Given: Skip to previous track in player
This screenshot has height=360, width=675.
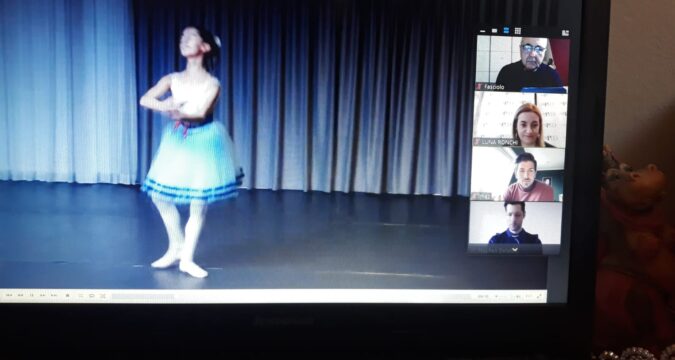Looking at the screenshot, I should click(9, 295).
